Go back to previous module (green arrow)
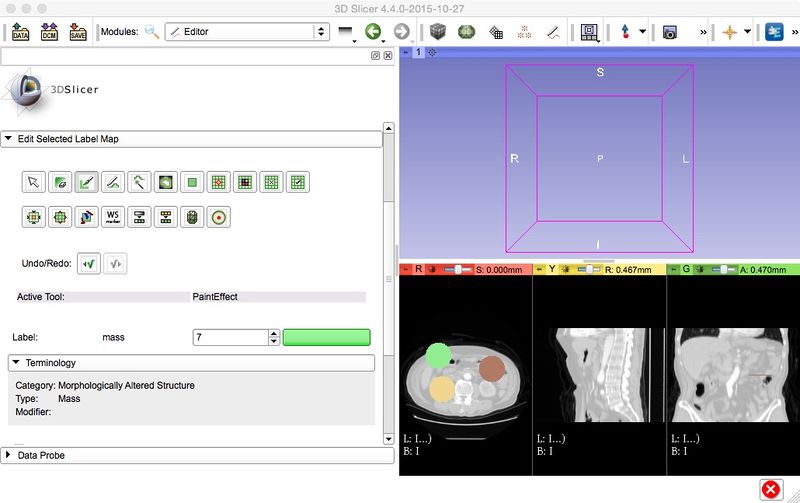 [373, 32]
